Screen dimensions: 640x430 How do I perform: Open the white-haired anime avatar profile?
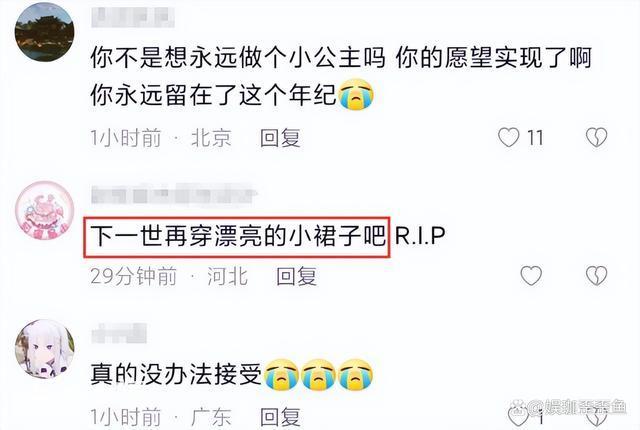(x=44, y=348)
